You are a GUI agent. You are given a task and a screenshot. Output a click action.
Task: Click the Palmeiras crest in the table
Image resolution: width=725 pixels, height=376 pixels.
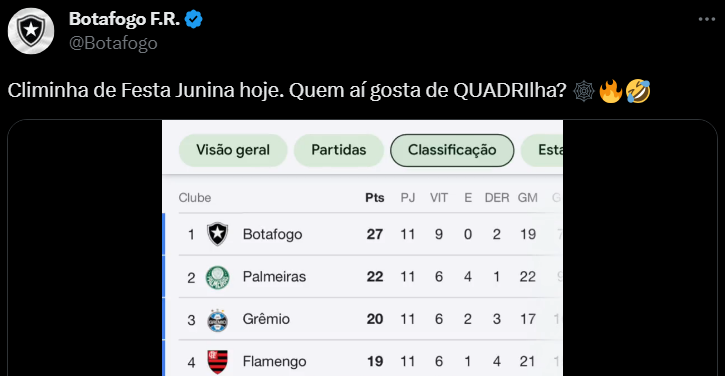pos(217,277)
